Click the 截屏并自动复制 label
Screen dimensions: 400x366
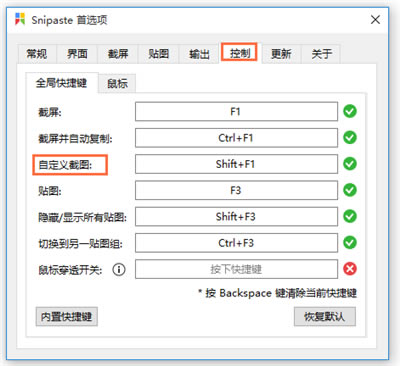[x=75, y=138]
